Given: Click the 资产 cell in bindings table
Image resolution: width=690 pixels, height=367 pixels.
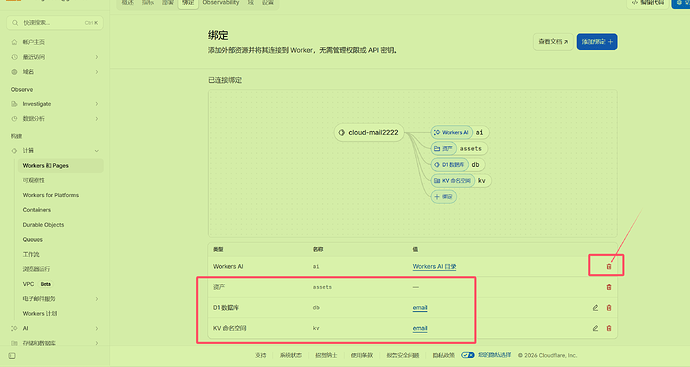Looking at the screenshot, I should tap(219, 287).
